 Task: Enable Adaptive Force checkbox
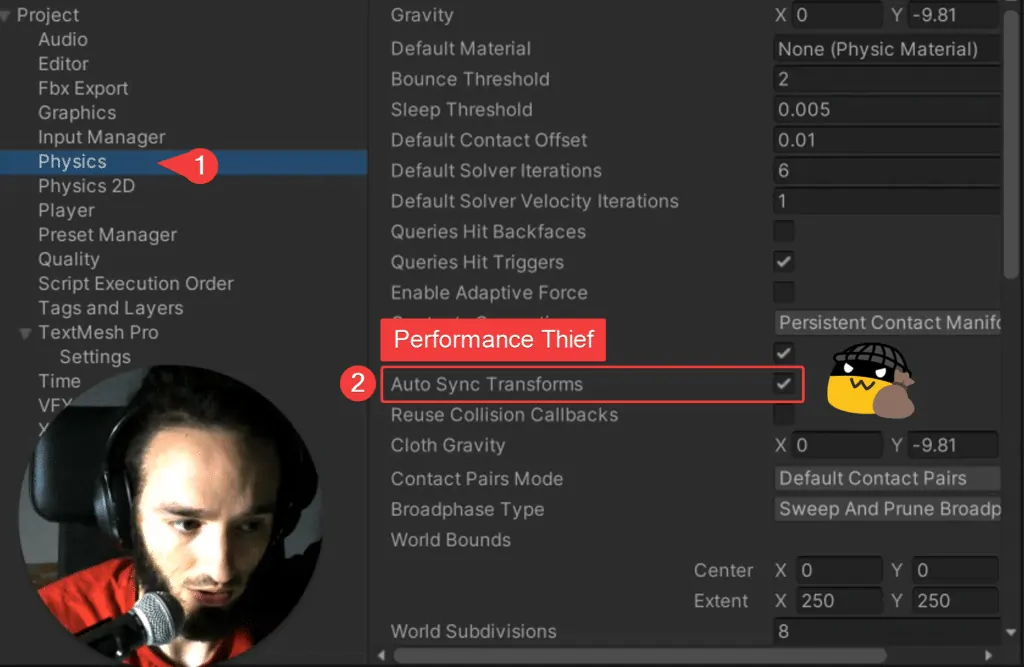click(784, 293)
